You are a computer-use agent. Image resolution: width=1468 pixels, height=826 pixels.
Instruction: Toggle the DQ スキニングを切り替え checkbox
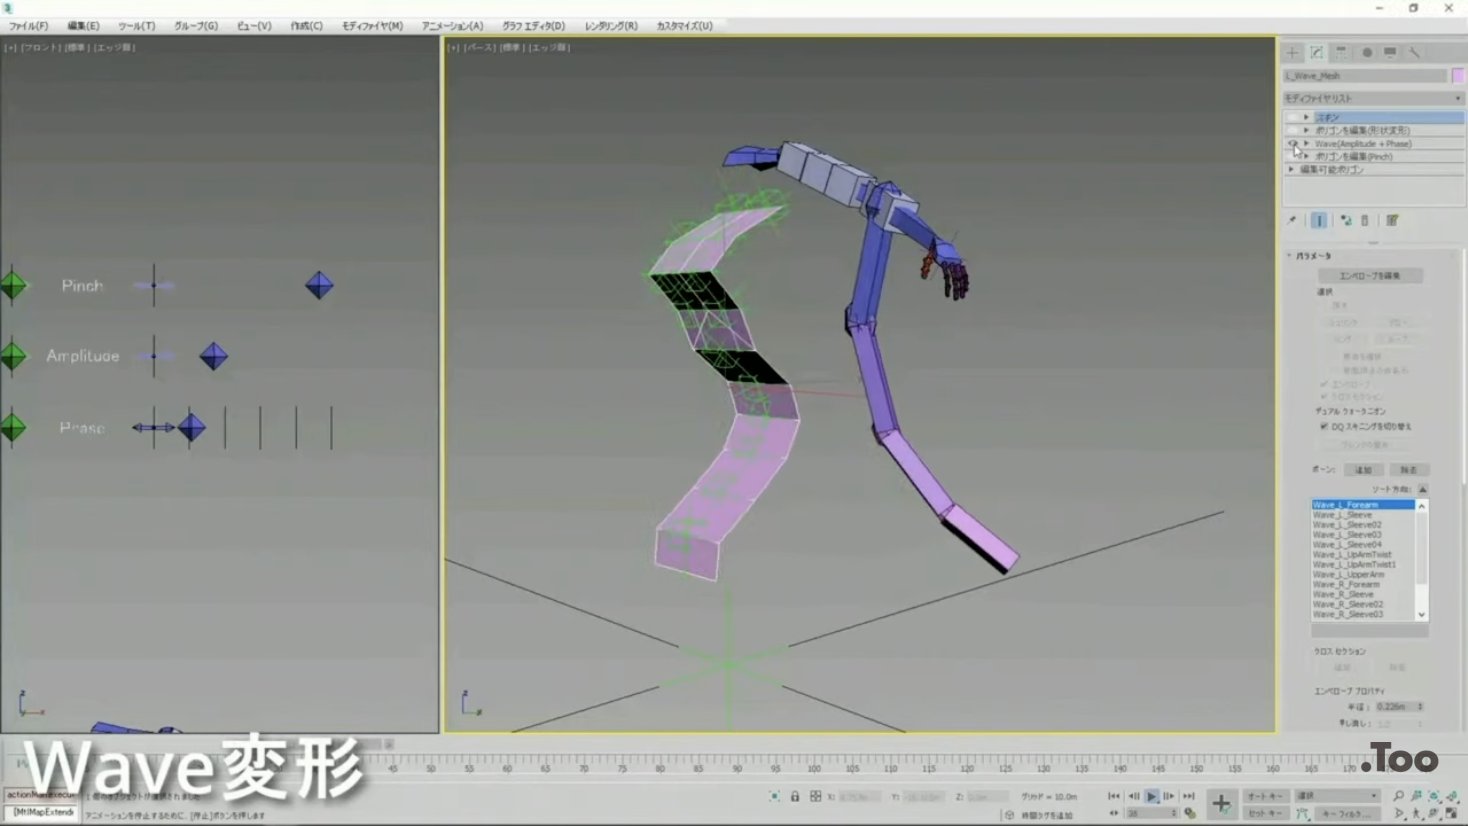click(x=1324, y=427)
